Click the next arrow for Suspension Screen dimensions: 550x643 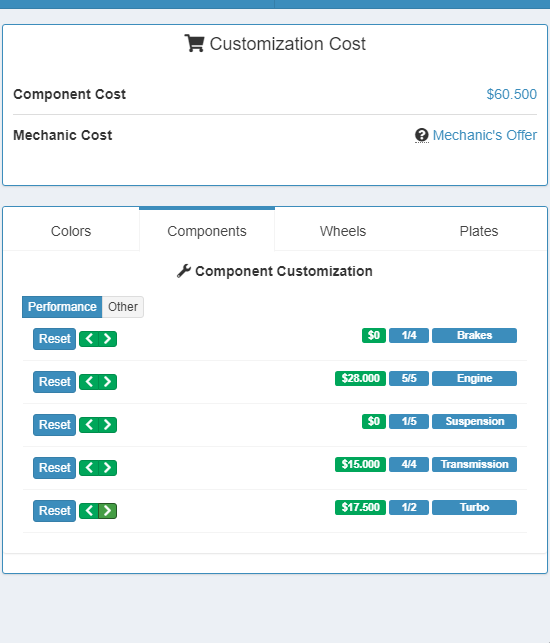pos(107,425)
